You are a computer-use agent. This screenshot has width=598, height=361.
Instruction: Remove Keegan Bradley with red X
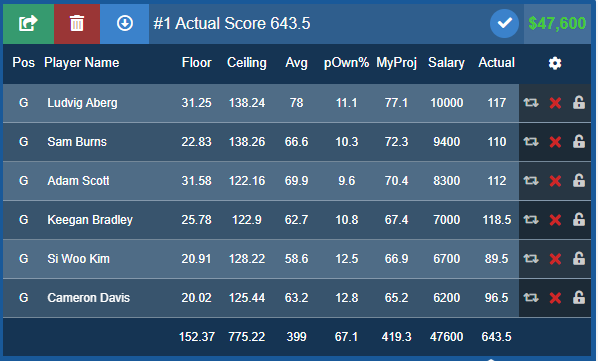click(x=555, y=220)
